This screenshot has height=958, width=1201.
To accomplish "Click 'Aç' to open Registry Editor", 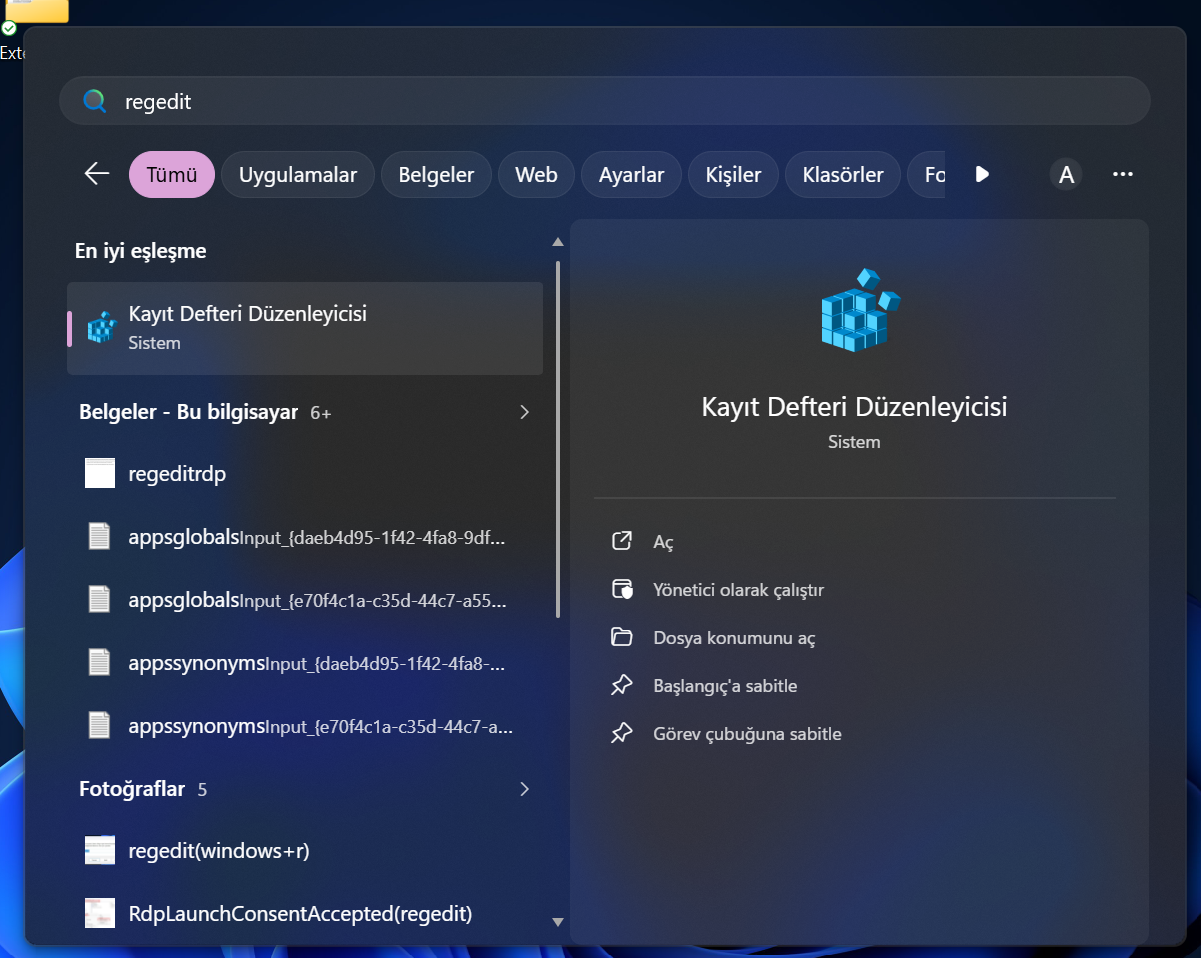I will (x=663, y=542).
